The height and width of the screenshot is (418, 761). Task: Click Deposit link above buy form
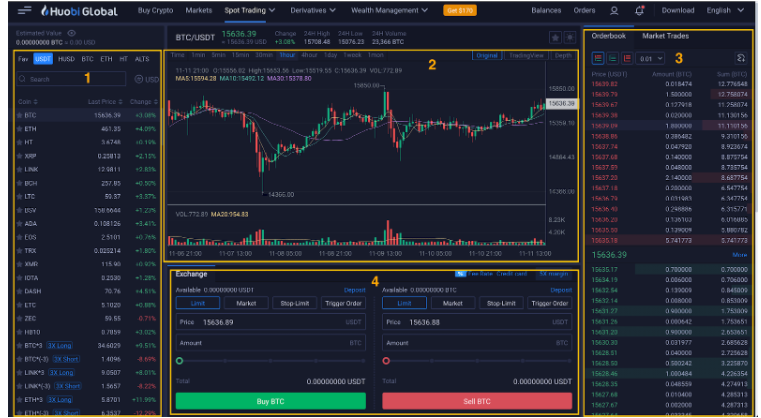(354, 290)
